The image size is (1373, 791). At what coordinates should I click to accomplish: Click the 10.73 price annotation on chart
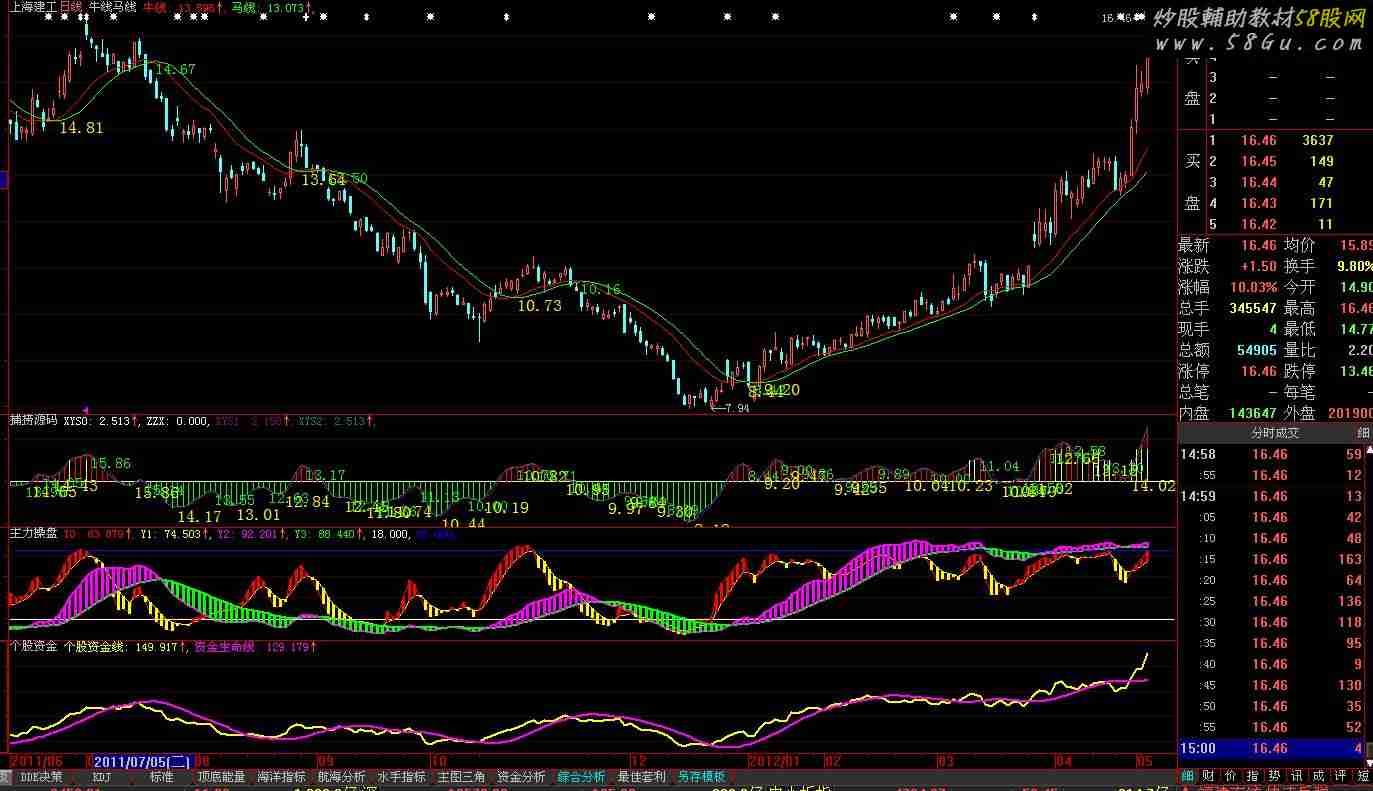tap(540, 306)
